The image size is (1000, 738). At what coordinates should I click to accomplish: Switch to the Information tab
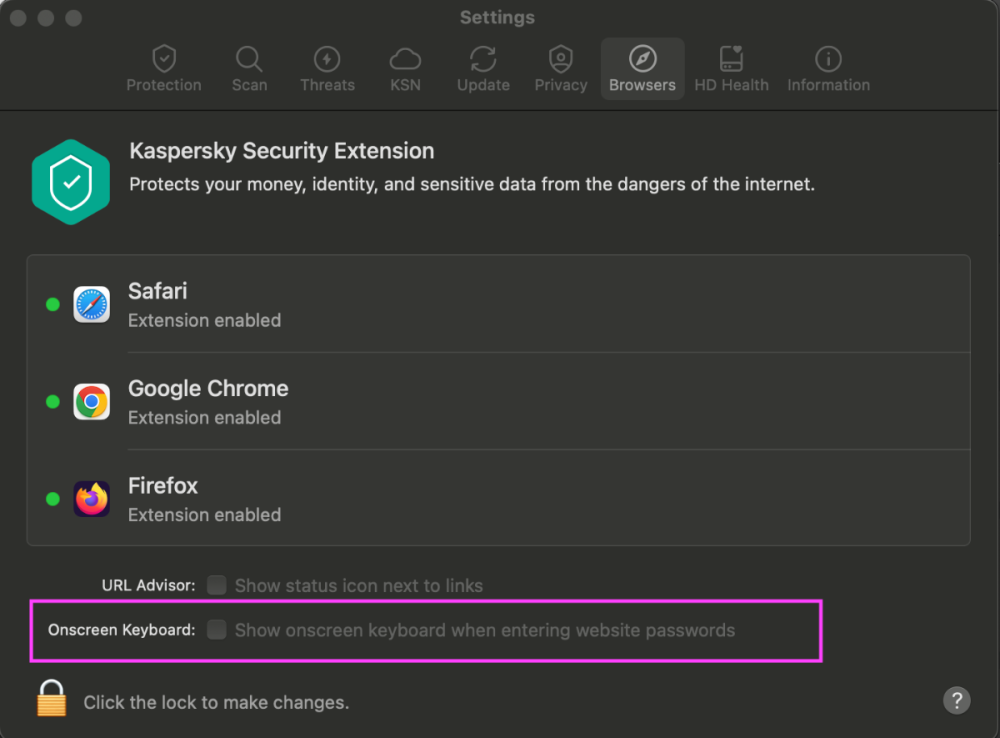[828, 69]
